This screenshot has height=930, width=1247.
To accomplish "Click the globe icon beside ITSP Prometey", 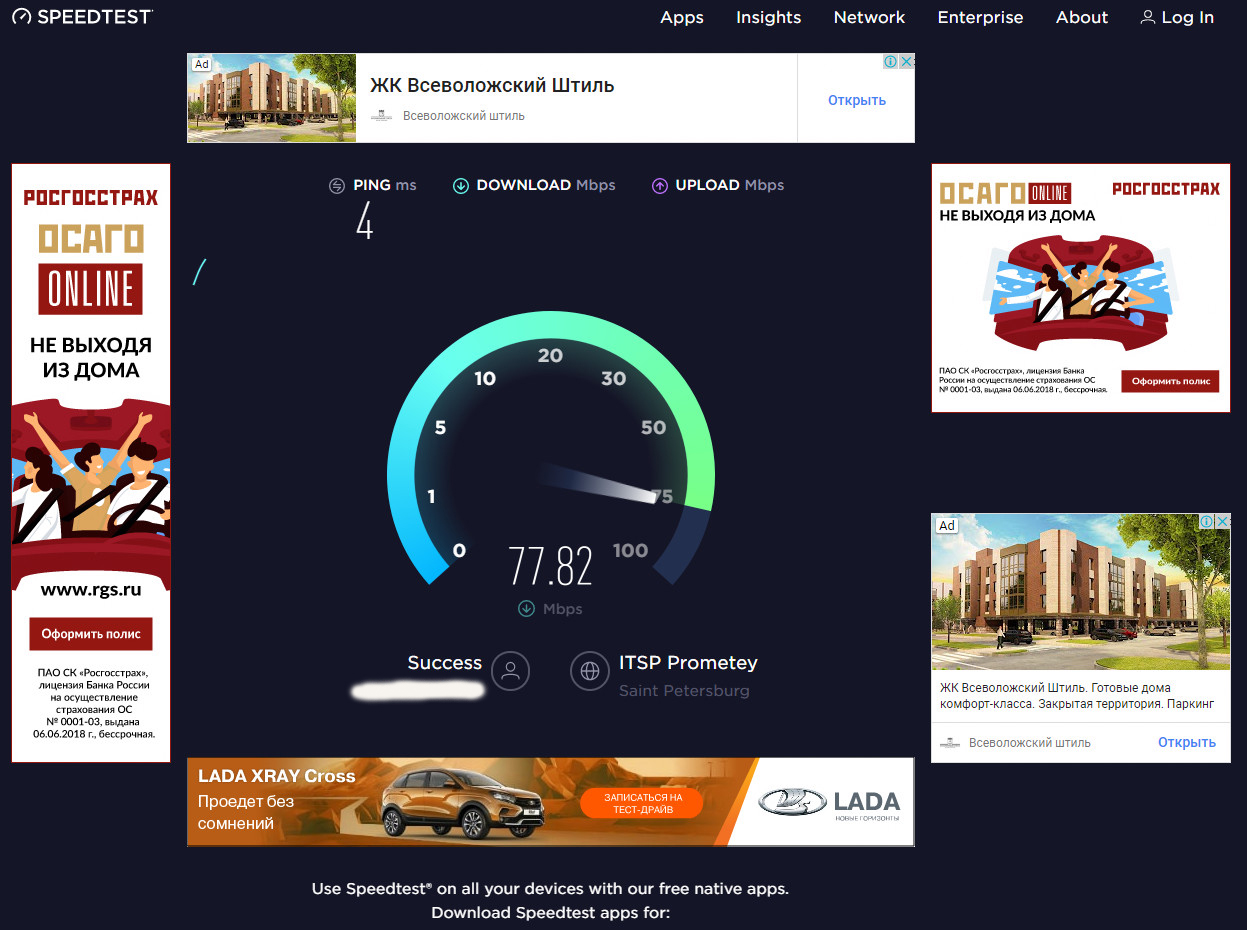I will [x=590, y=671].
